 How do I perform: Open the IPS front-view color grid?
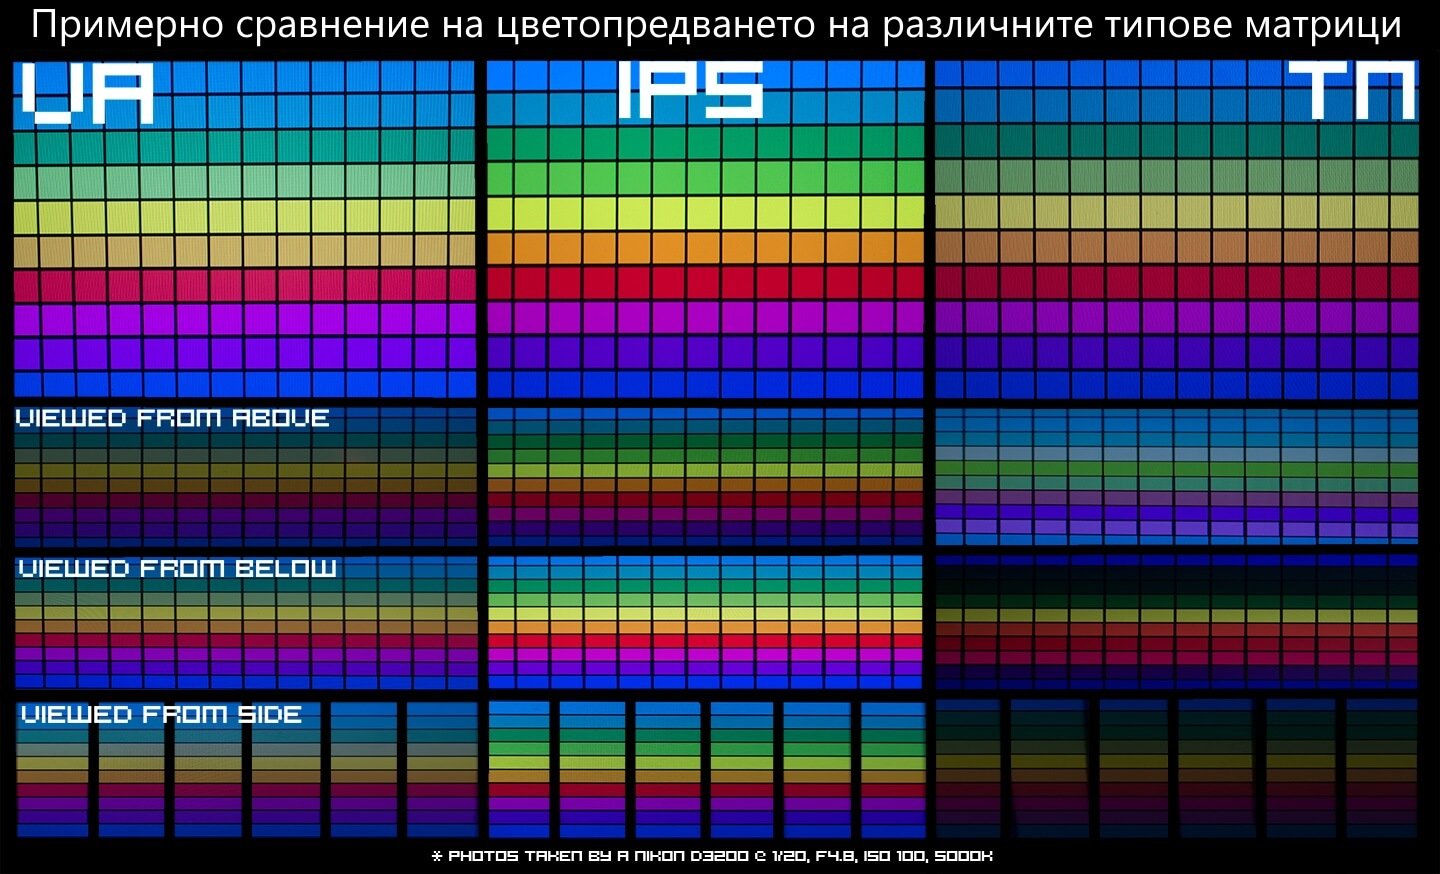point(706,229)
